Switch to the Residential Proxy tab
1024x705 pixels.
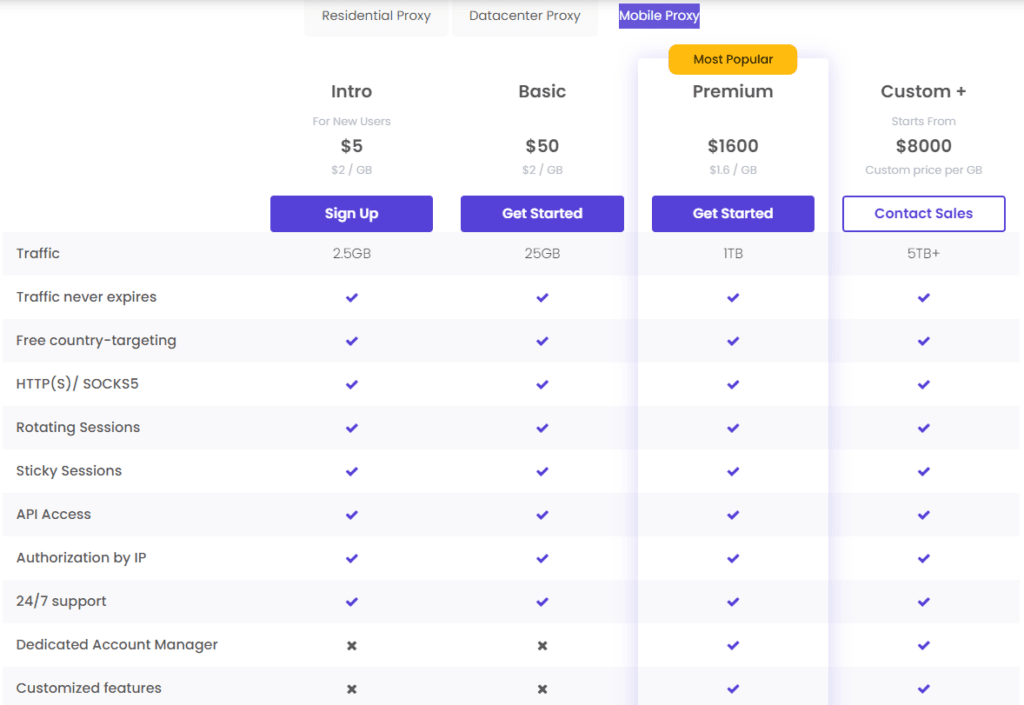point(376,16)
